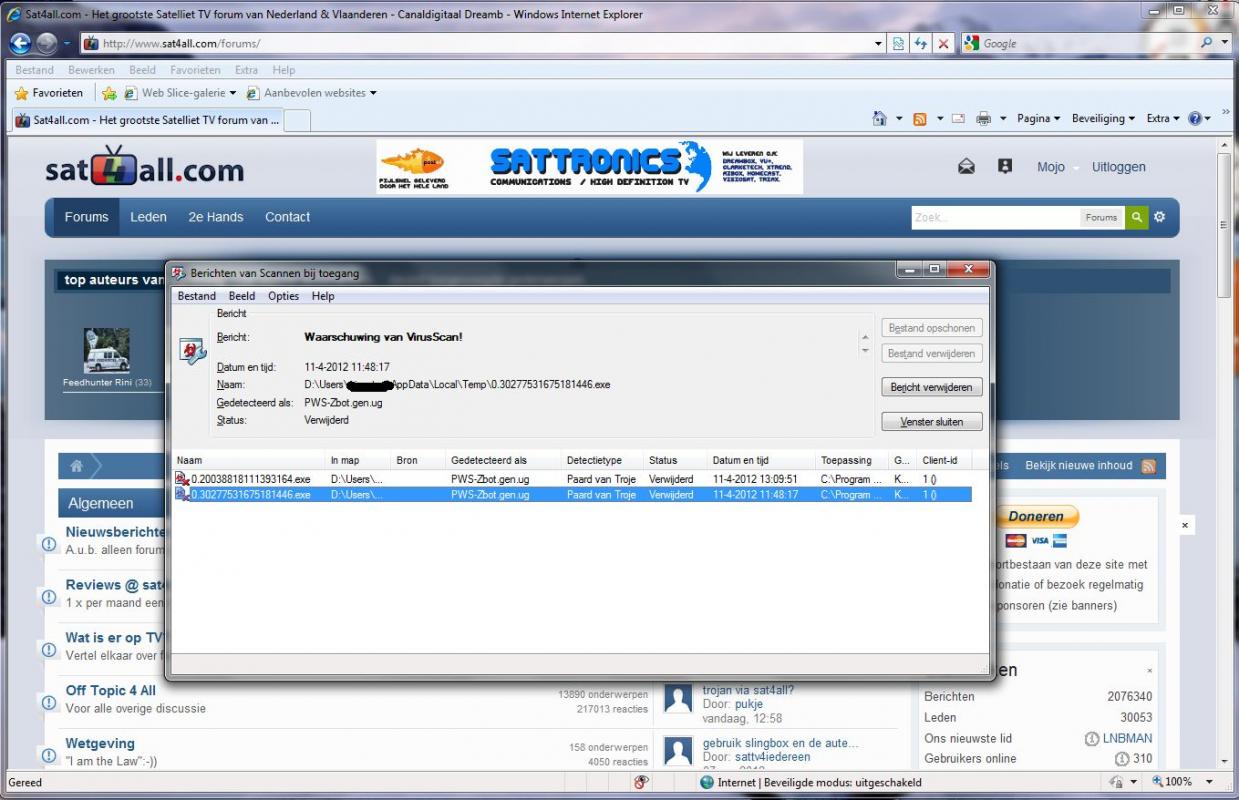The width and height of the screenshot is (1239, 800).
Task: Click the Home icon in the command bar
Action: click(x=879, y=118)
